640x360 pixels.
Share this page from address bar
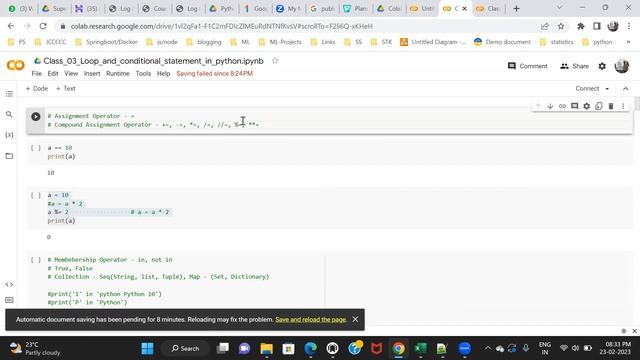click(x=544, y=26)
